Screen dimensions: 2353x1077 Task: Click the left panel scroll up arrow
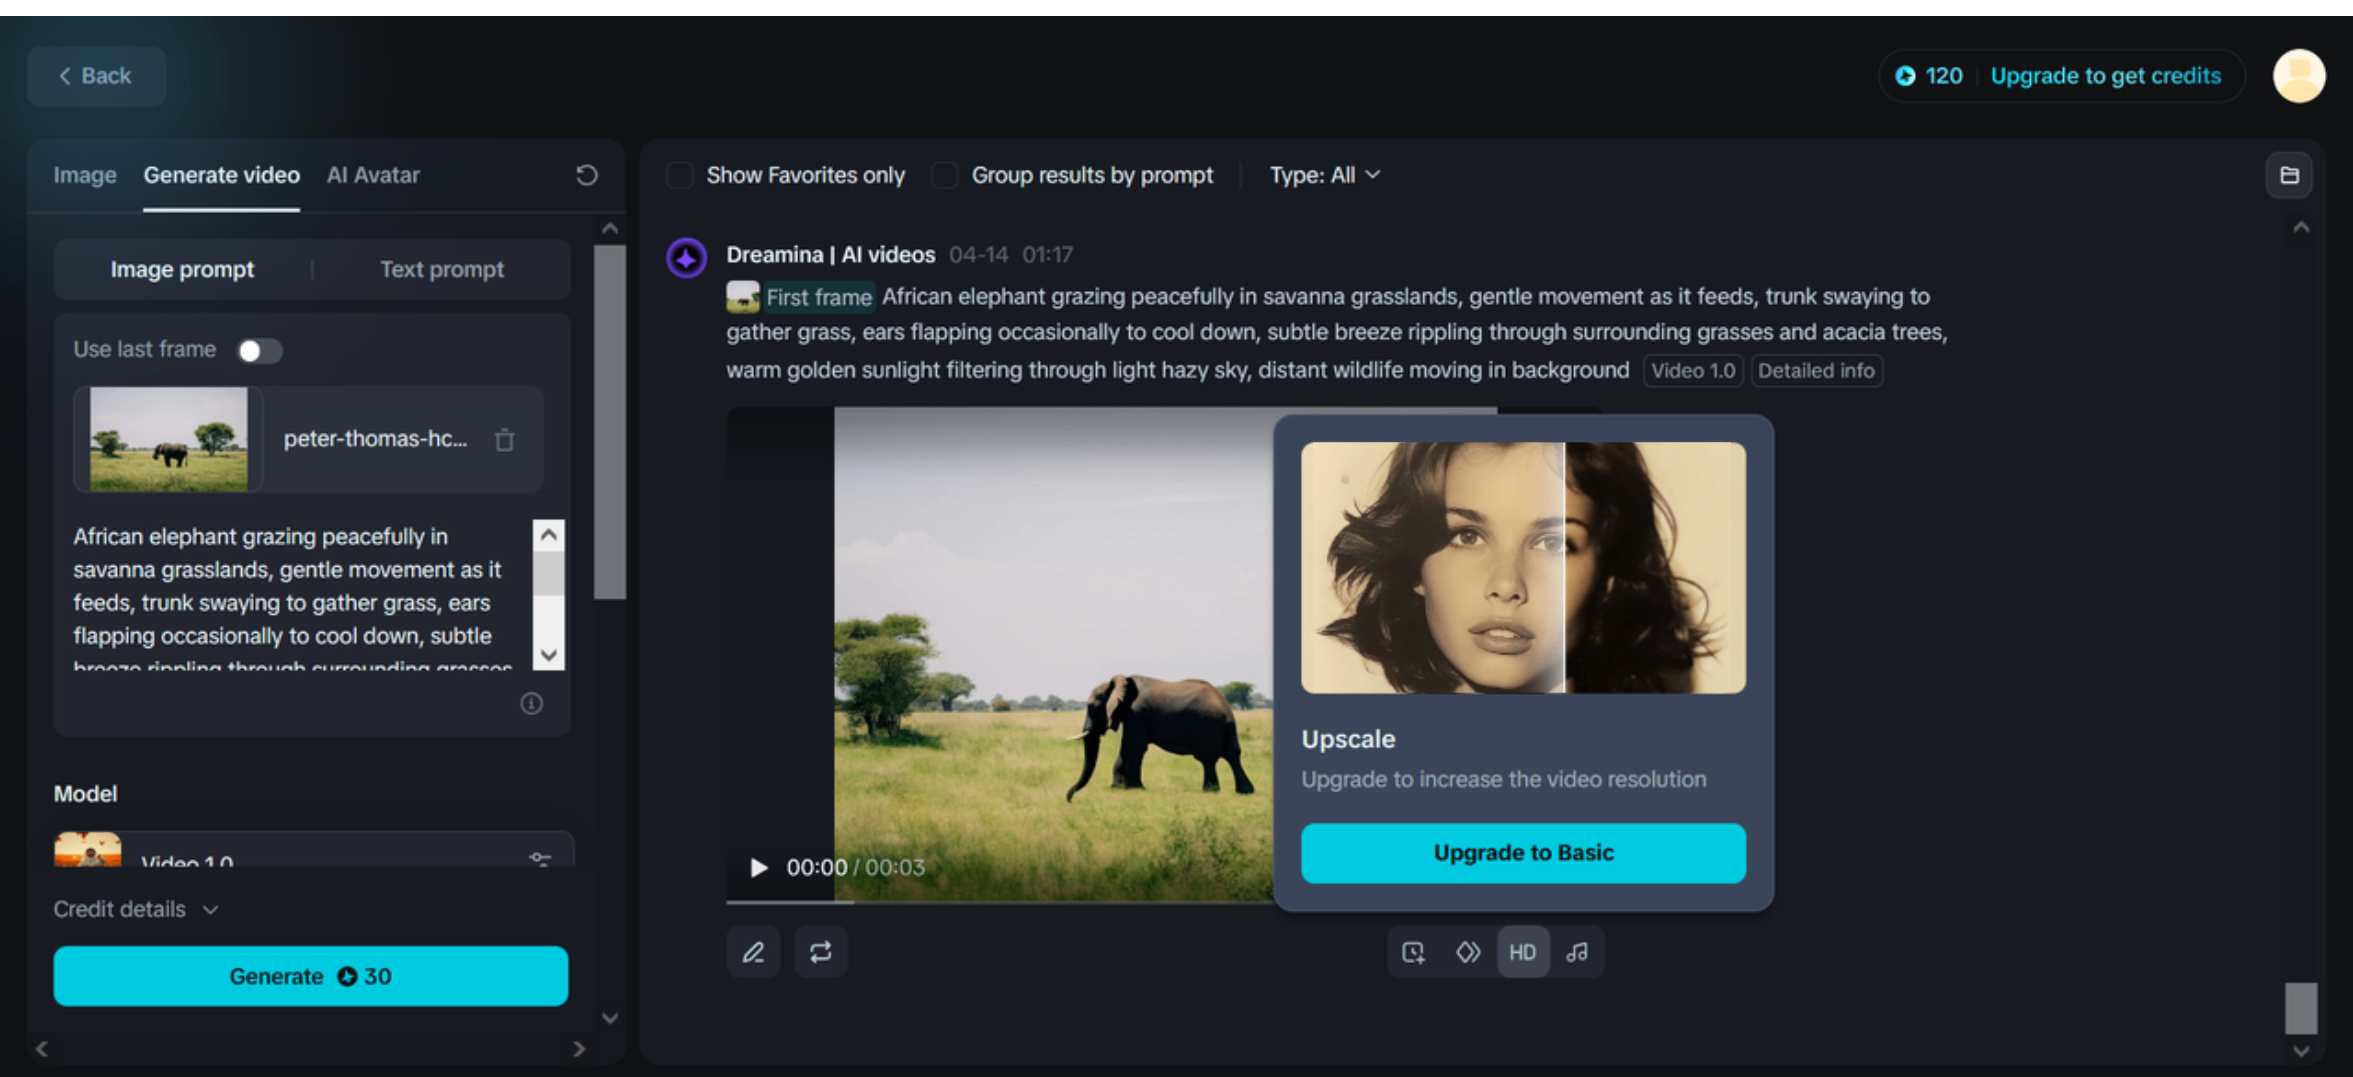click(x=609, y=229)
